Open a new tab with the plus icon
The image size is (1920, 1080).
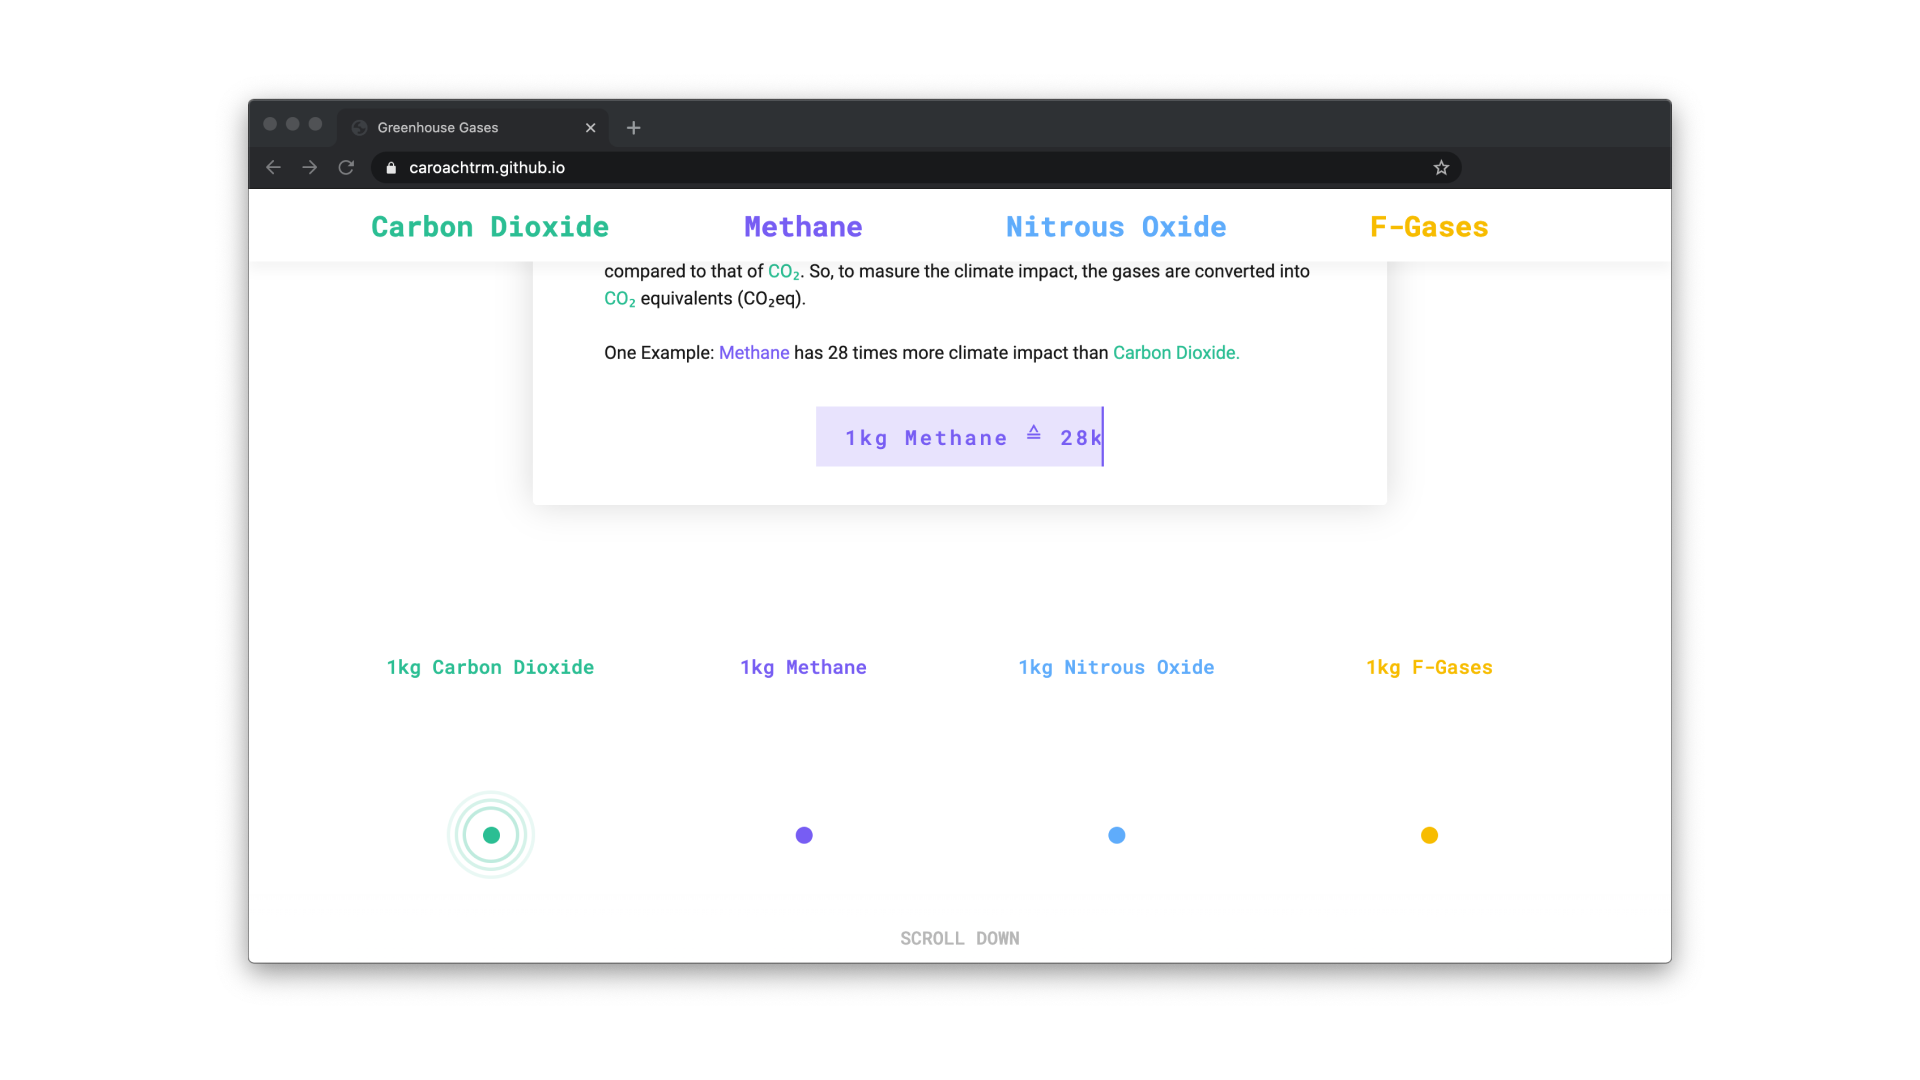pos(633,128)
